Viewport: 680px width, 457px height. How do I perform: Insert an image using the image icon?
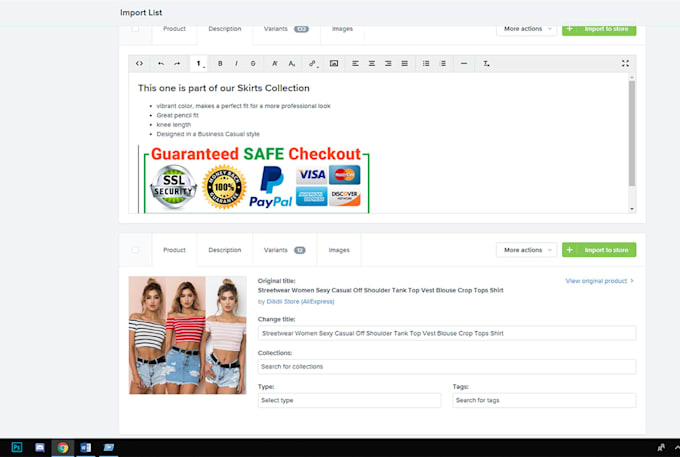point(334,63)
